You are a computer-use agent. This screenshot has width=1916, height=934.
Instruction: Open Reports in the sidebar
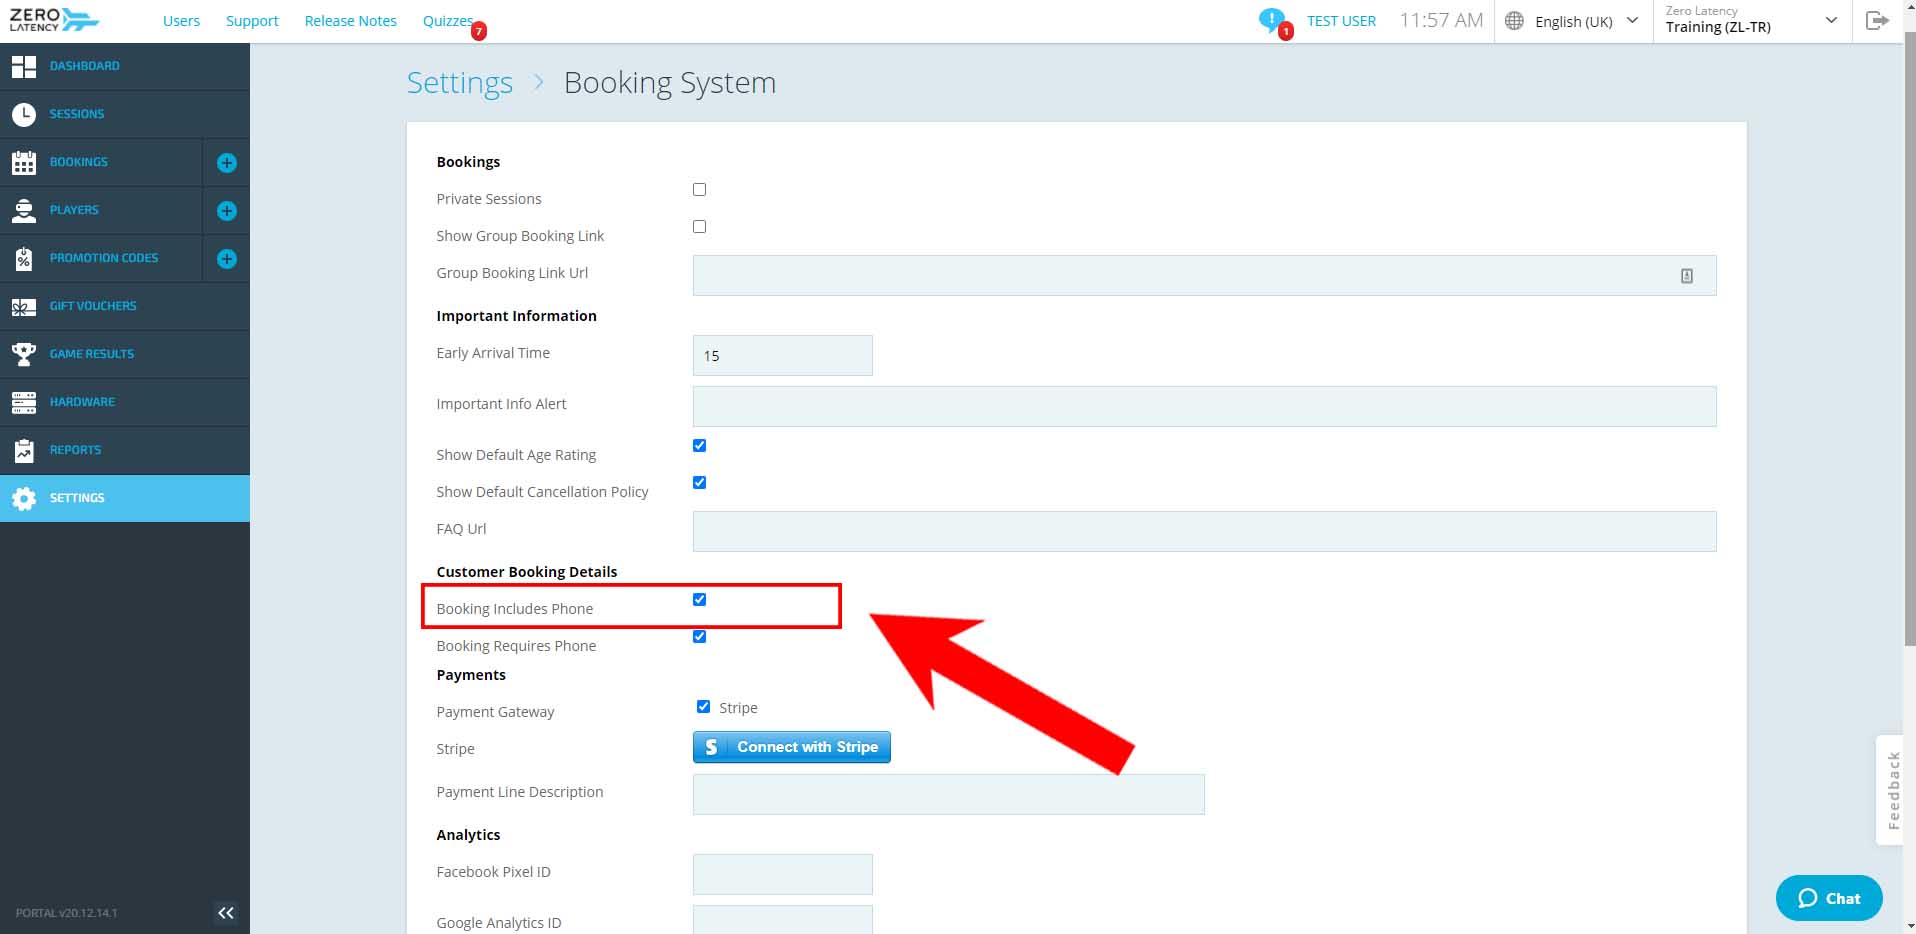tap(75, 450)
